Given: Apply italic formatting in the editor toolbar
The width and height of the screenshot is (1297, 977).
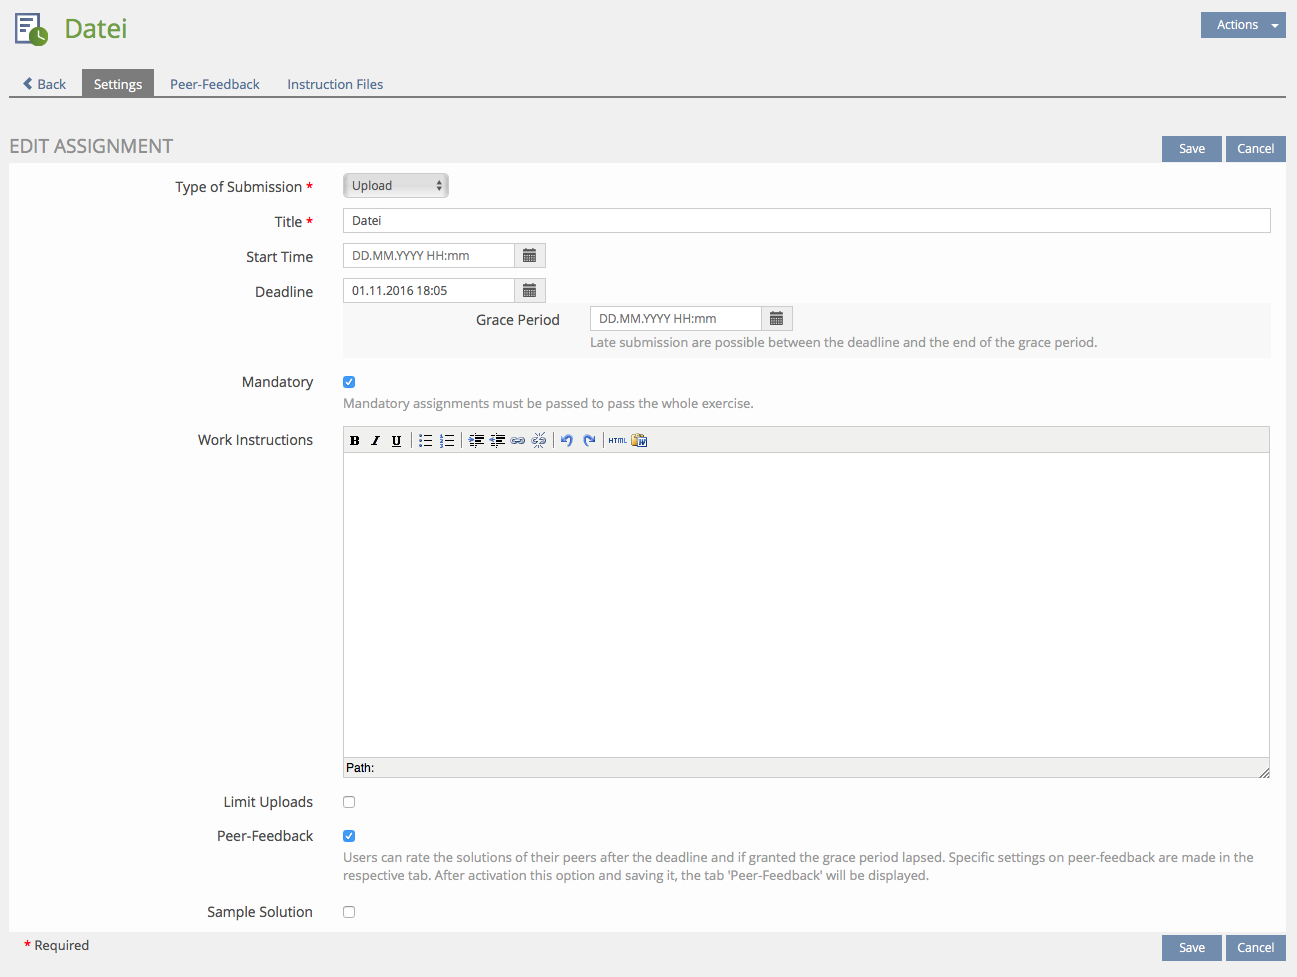Looking at the screenshot, I should [x=376, y=441].
